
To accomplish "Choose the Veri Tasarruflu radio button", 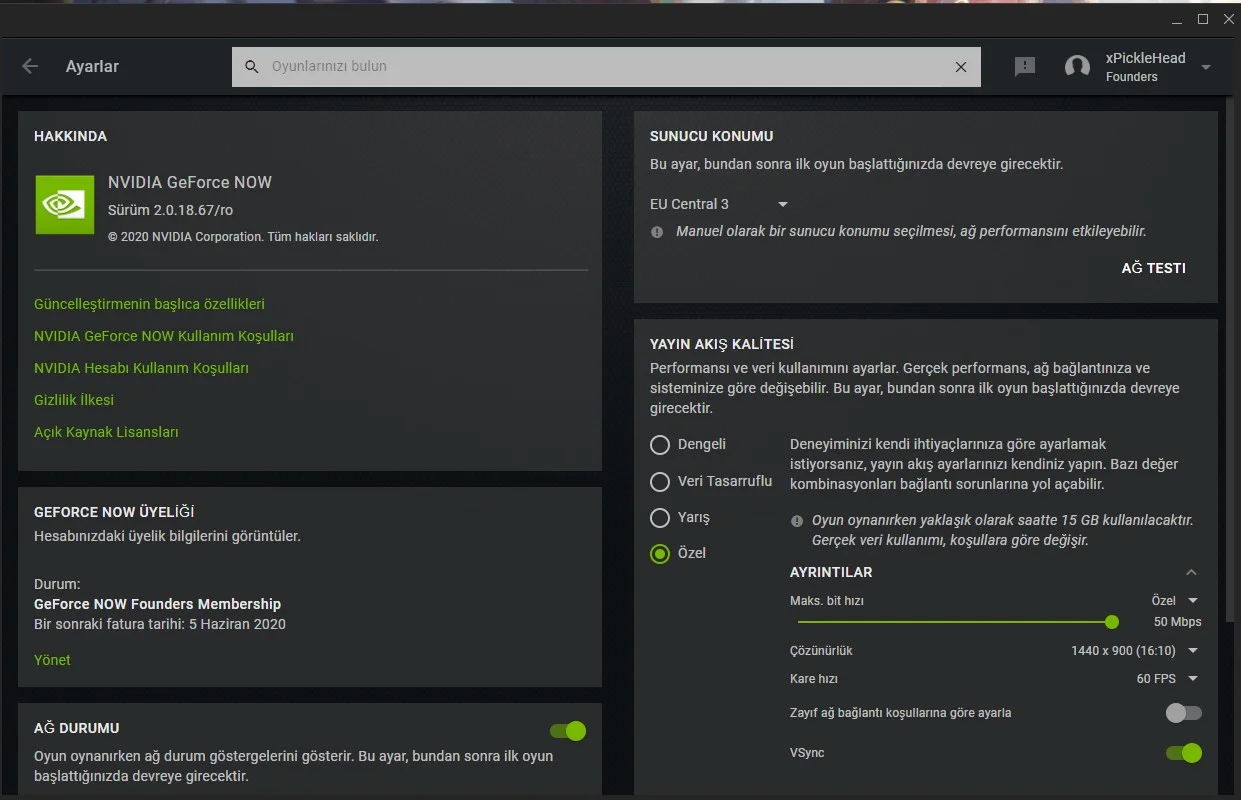I will click(x=660, y=482).
